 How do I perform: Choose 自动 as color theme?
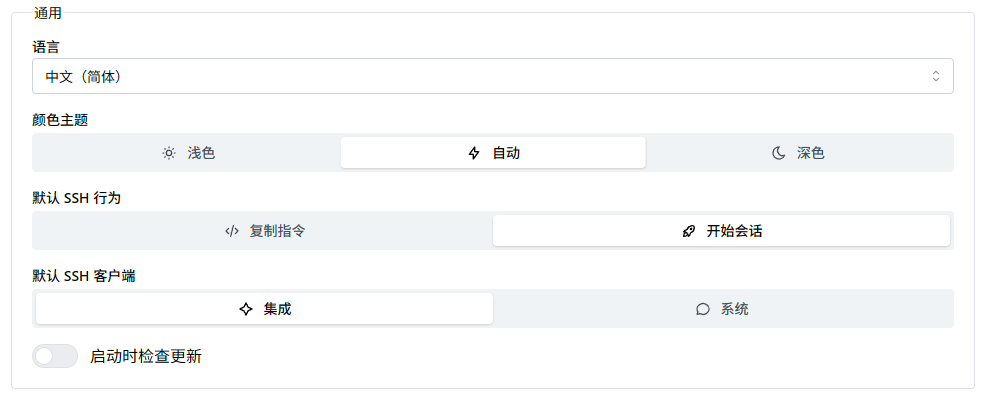(506, 153)
